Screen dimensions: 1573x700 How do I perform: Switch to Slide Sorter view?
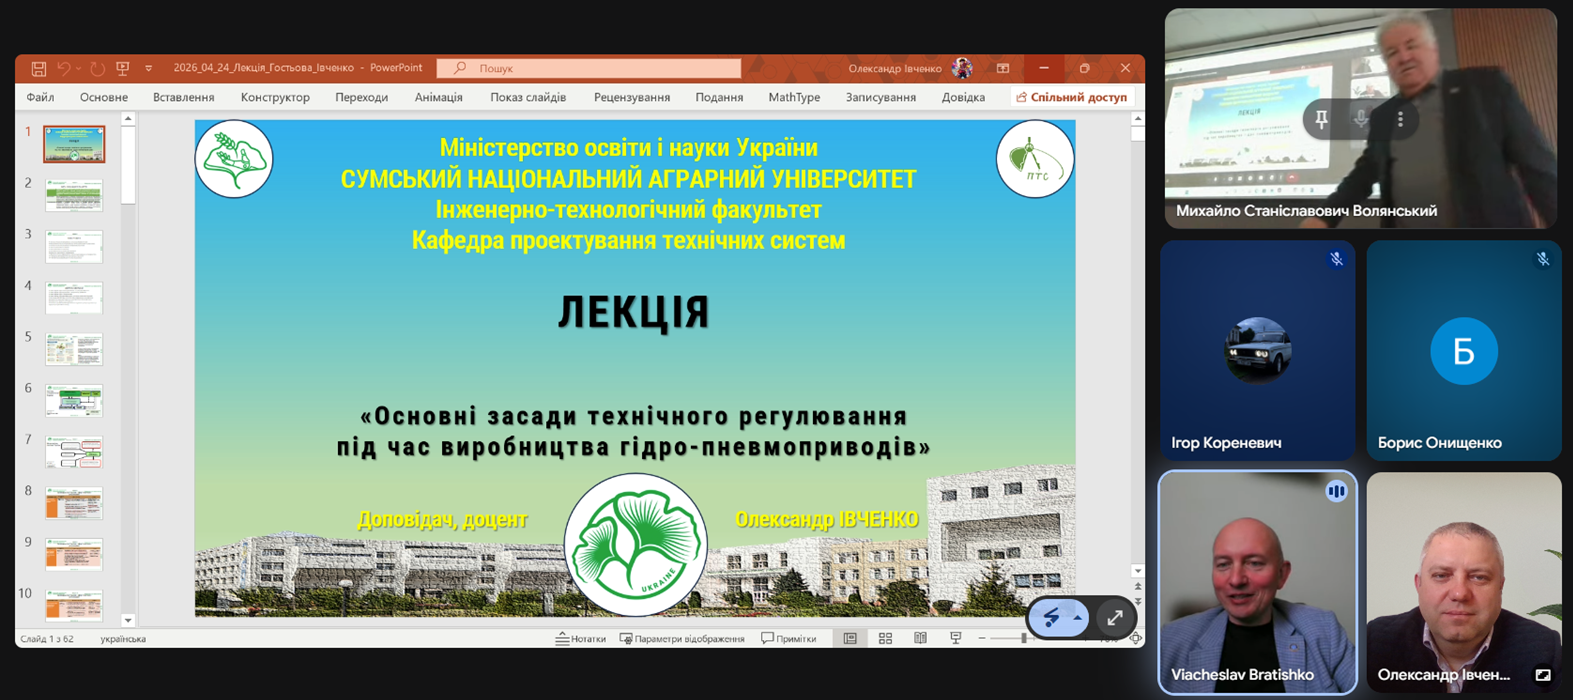pos(885,639)
